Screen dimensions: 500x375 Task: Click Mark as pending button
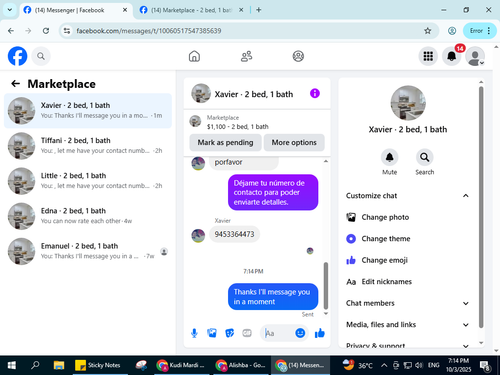click(x=225, y=142)
